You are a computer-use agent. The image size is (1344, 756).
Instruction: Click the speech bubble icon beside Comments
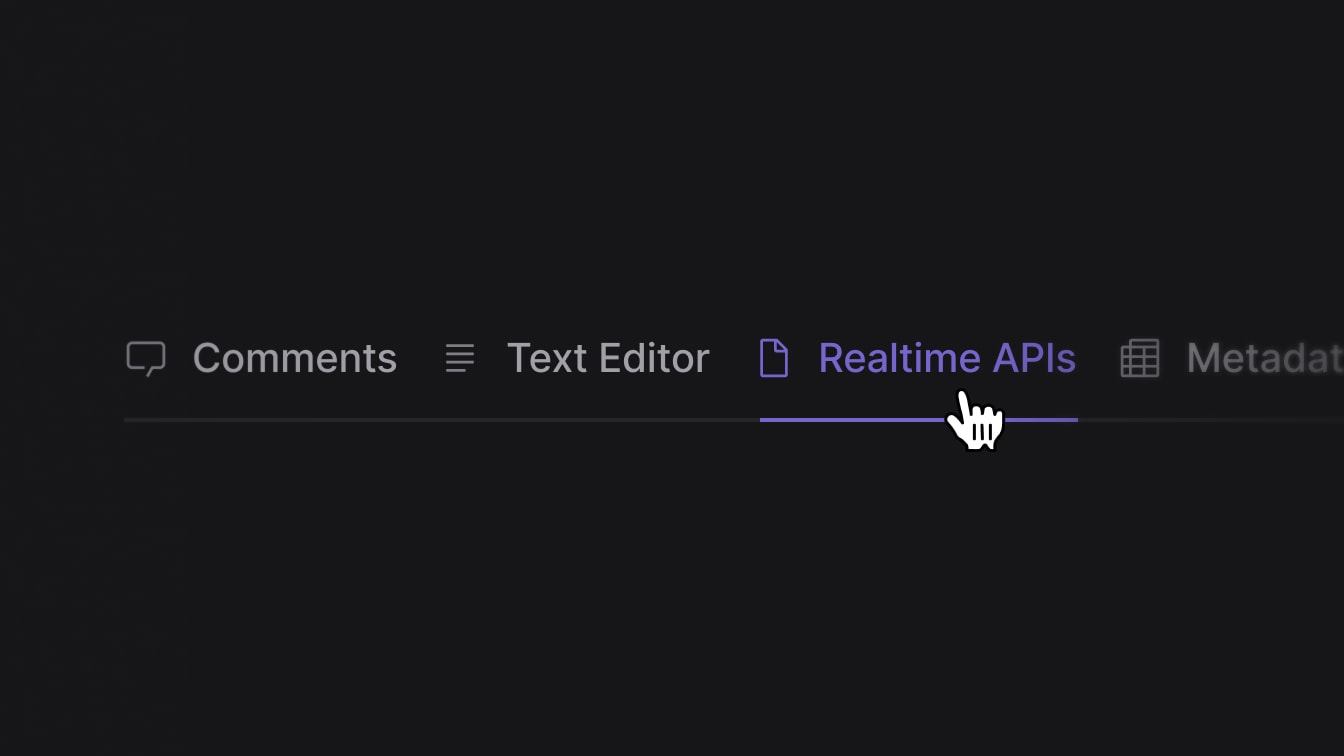click(146, 358)
